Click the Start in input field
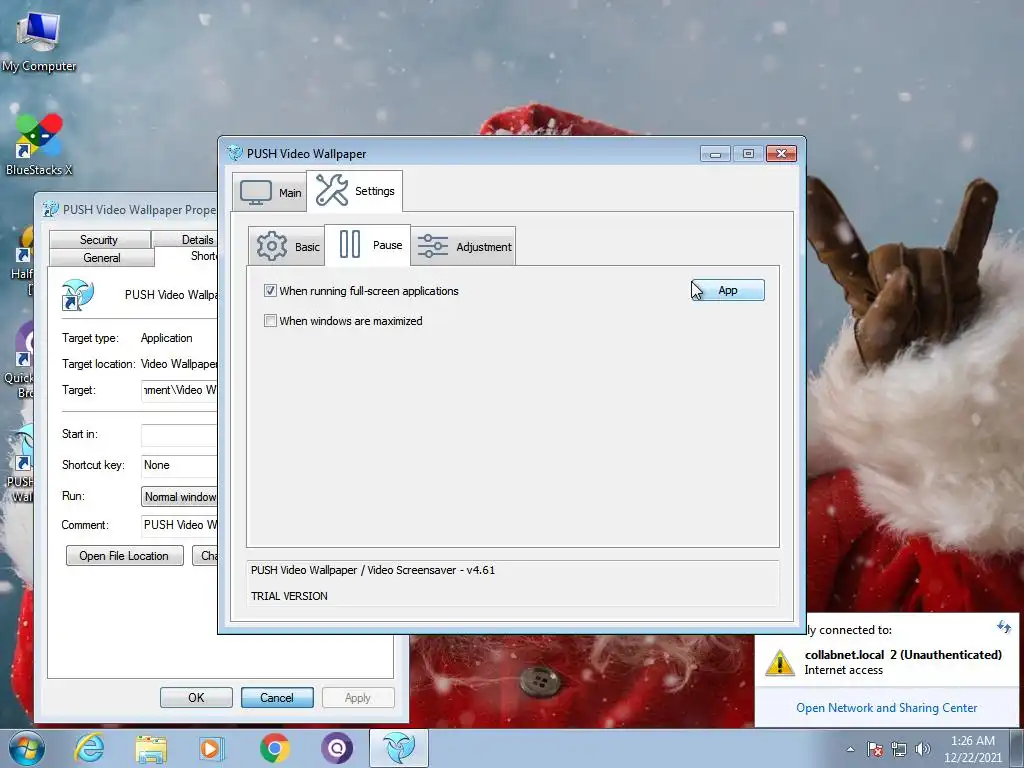 pyautogui.click(x=180, y=434)
